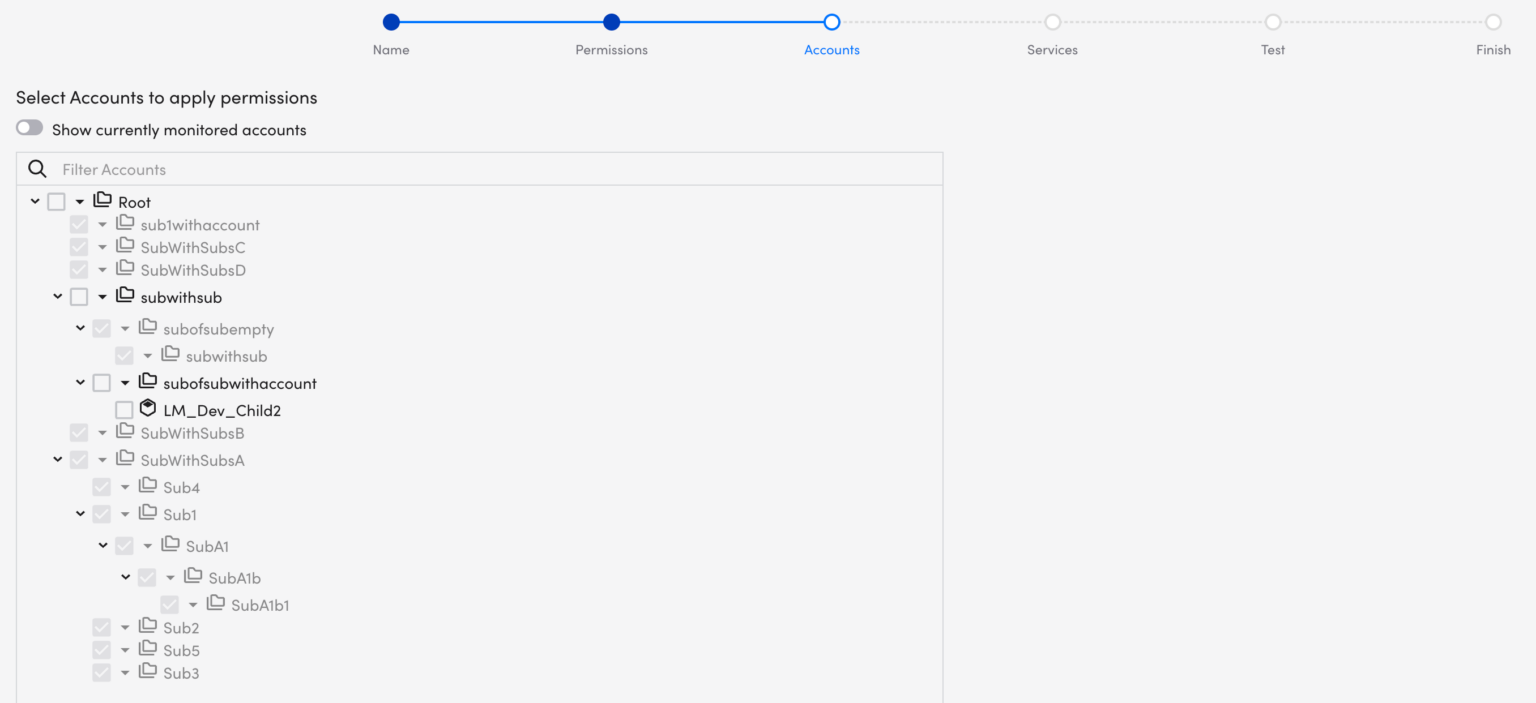Expand the SubWithSubsC node

102,246
